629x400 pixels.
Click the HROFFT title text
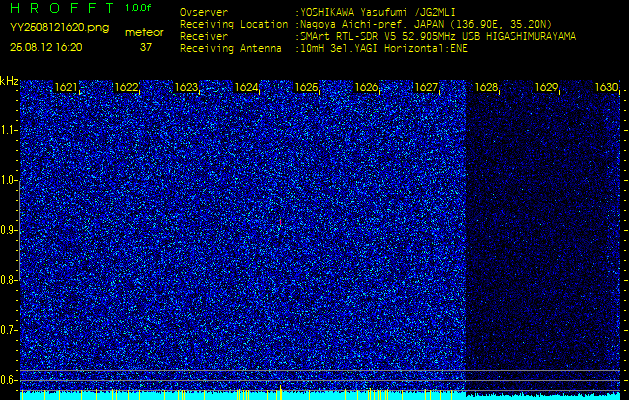(62, 8)
